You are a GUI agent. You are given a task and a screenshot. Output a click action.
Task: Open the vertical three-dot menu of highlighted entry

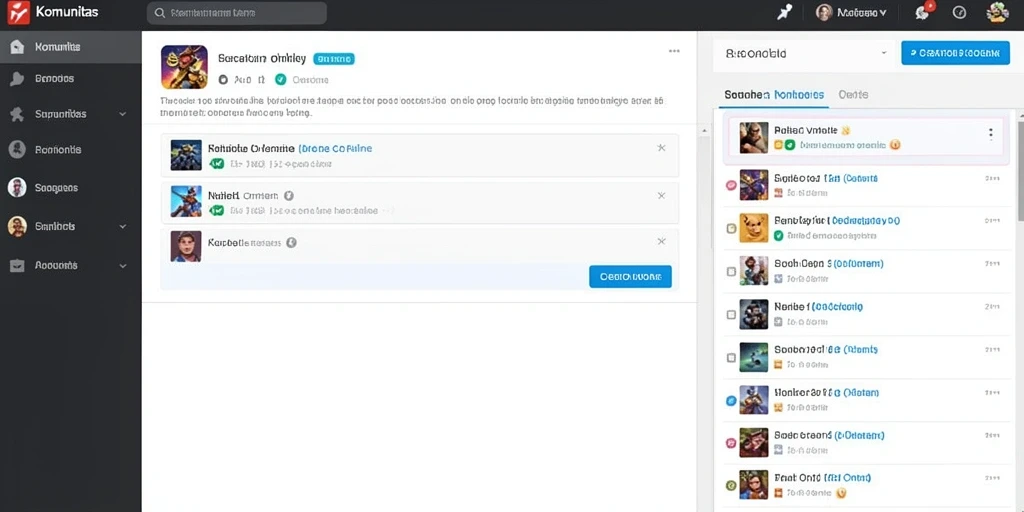coord(990,135)
